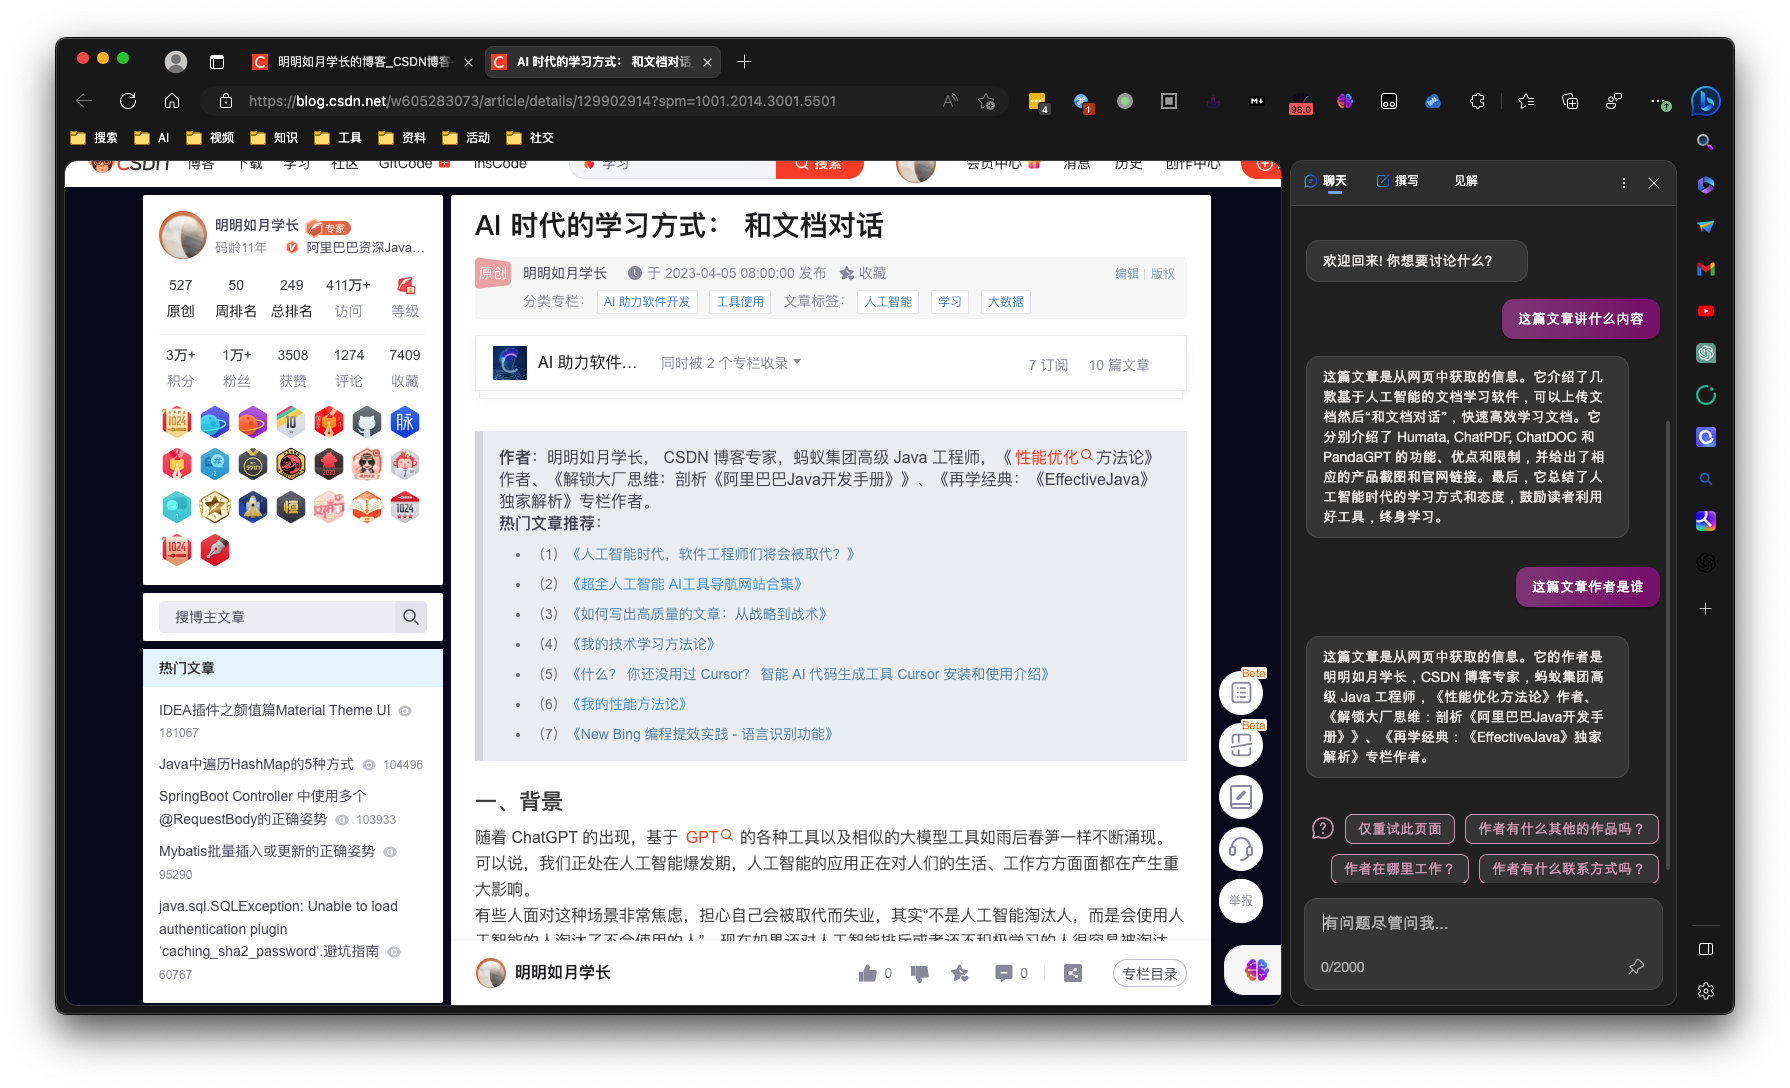Click the 仅重试此页面 suggestion button

click(x=1400, y=829)
